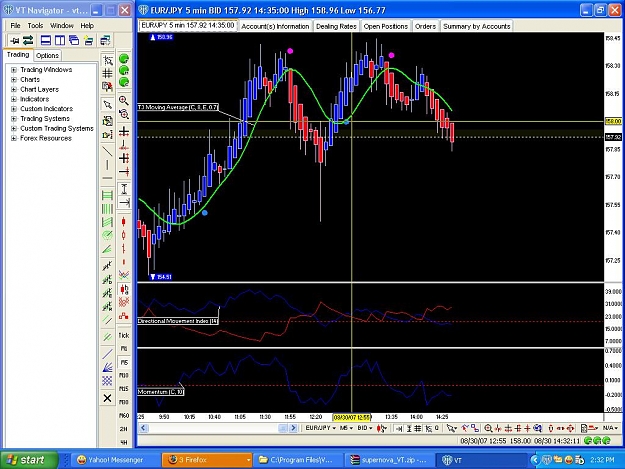Select the green speed arc tool
Viewport: 625px width, 469px height.
click(107, 235)
